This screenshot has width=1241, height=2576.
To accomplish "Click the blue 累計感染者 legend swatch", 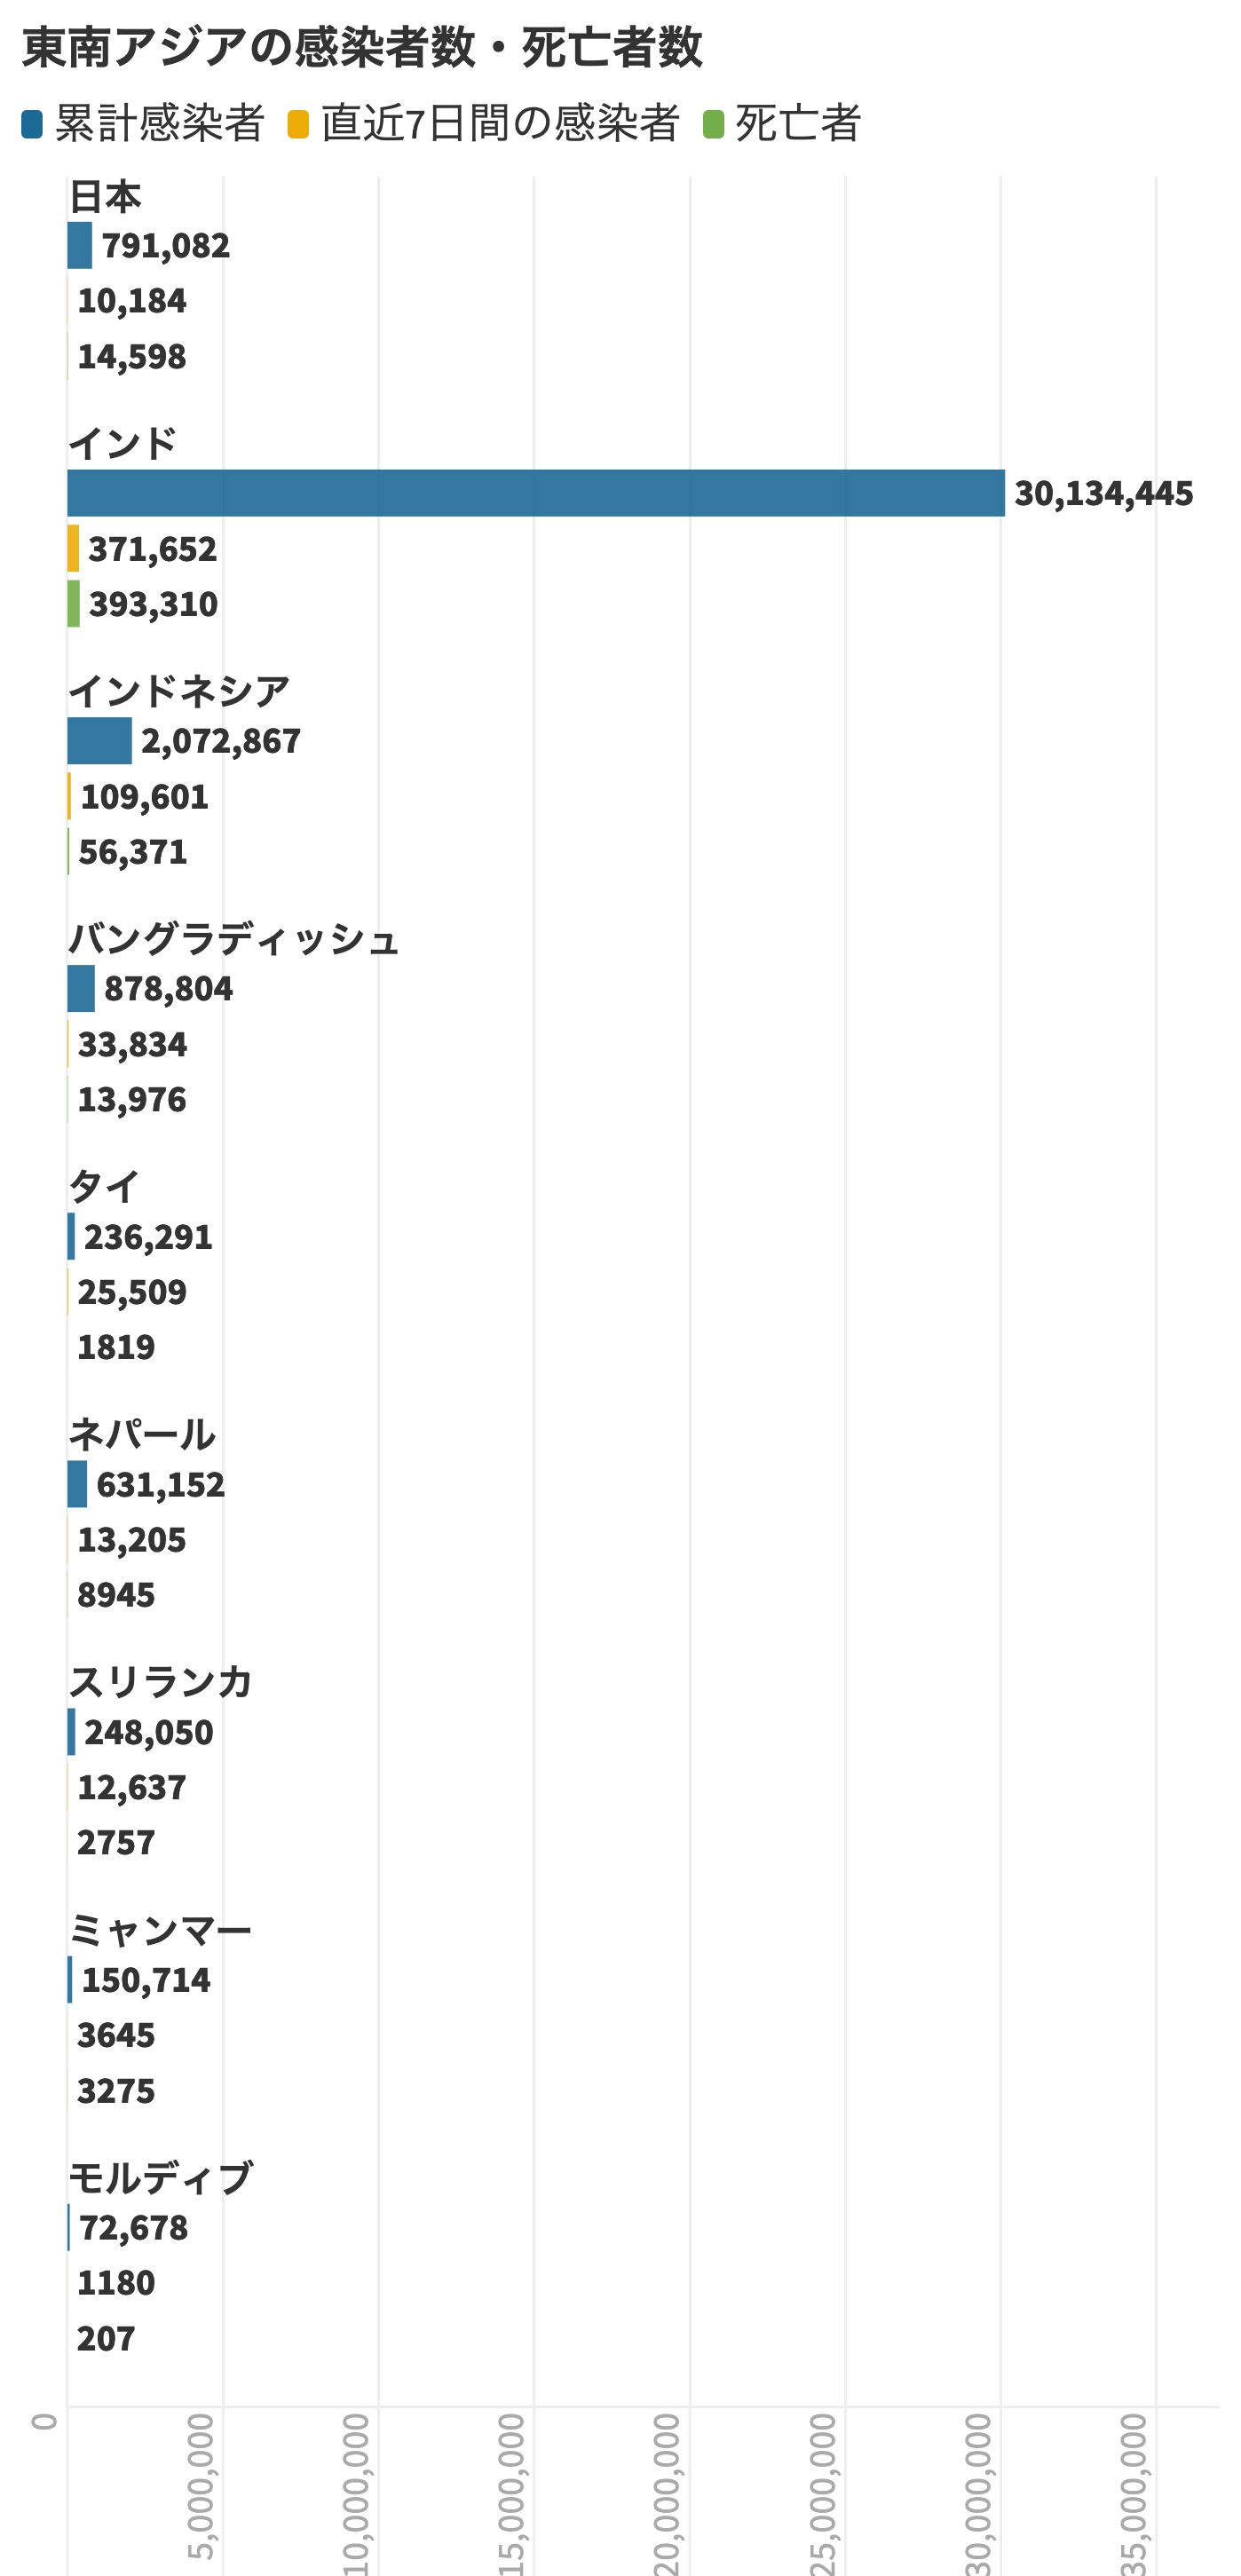I will tap(32, 124).
